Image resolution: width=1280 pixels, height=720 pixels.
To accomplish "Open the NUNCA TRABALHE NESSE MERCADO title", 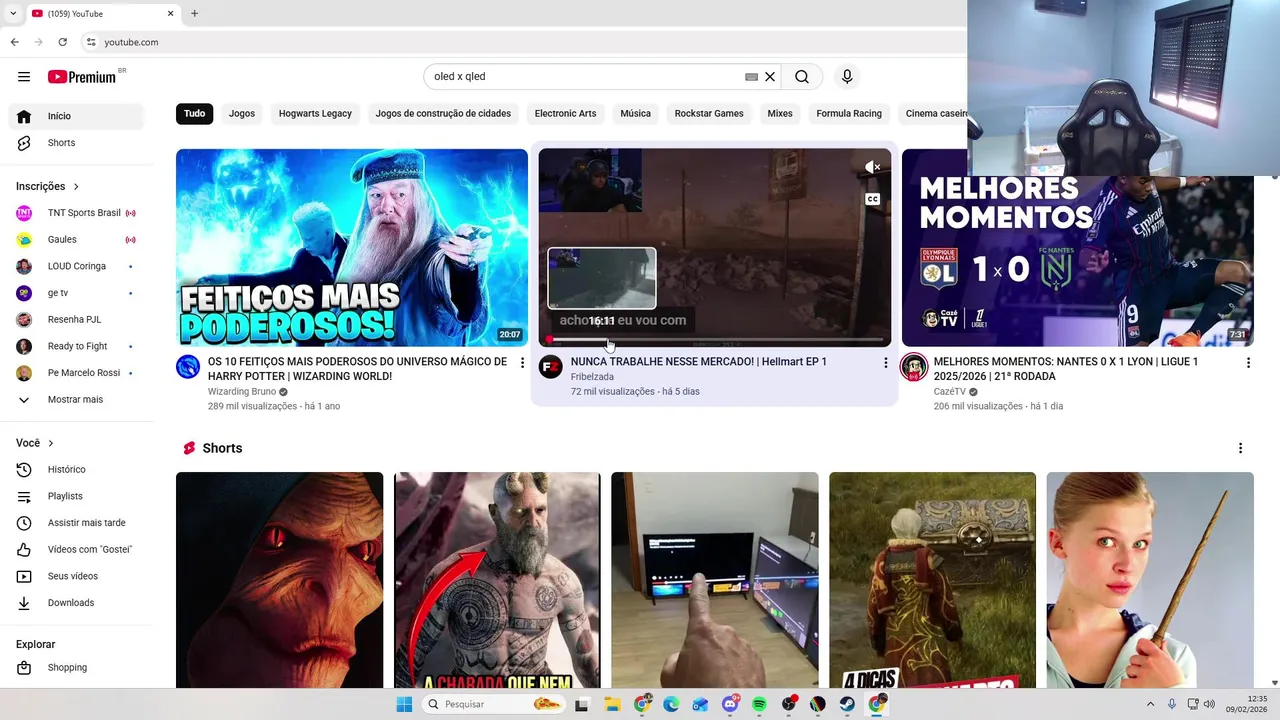I will (699, 362).
